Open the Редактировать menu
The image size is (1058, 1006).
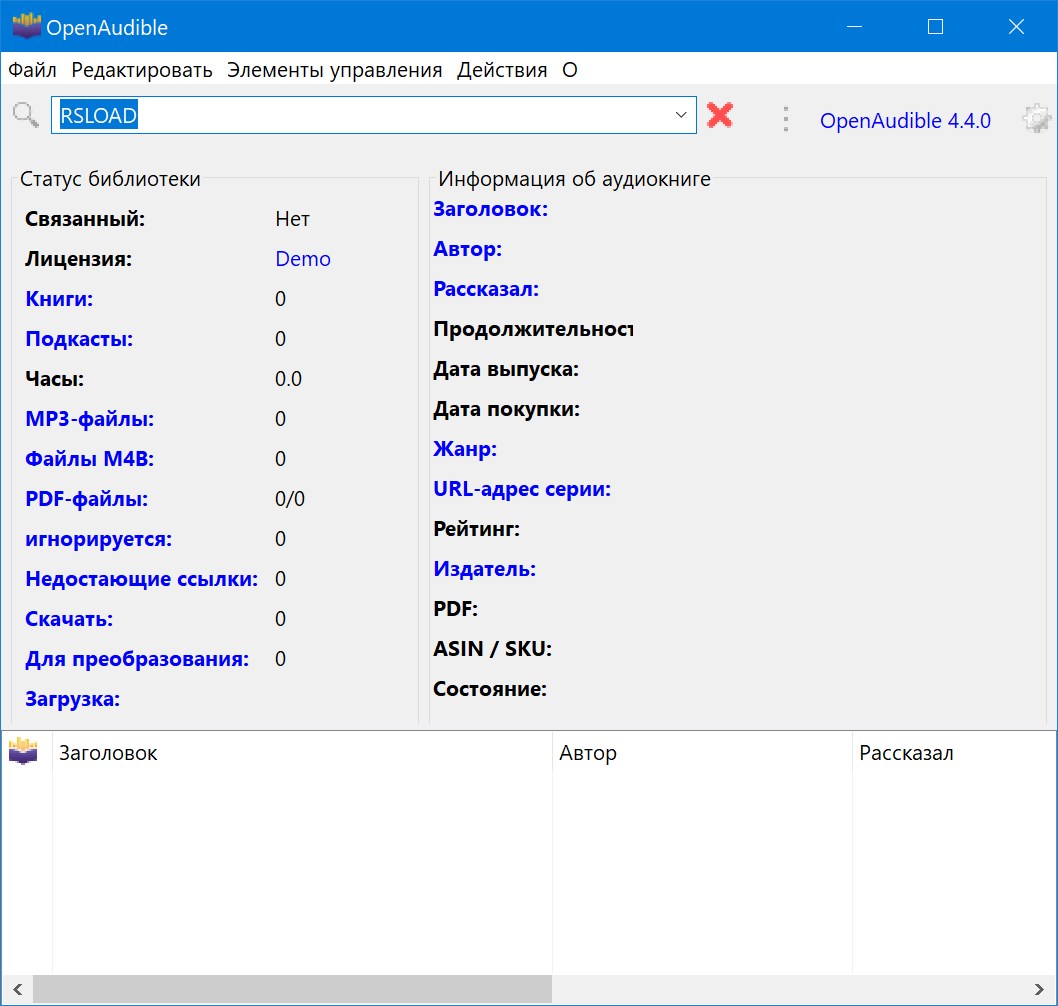click(142, 70)
